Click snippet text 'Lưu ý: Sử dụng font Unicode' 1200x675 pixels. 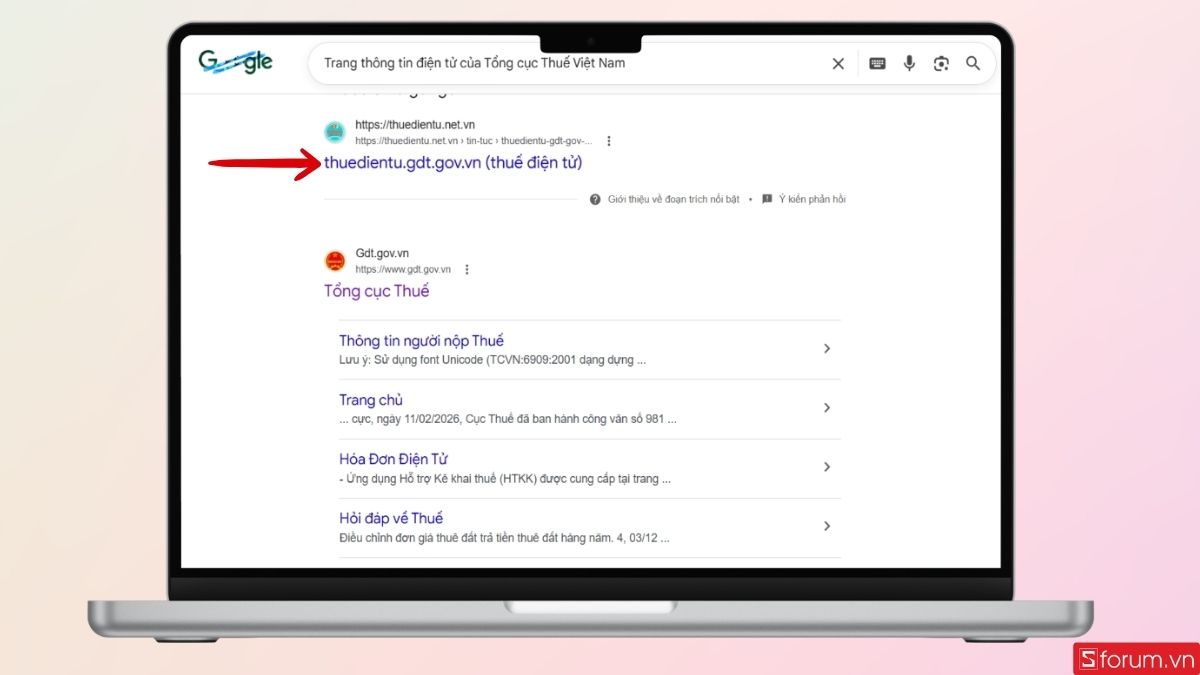(x=492, y=360)
